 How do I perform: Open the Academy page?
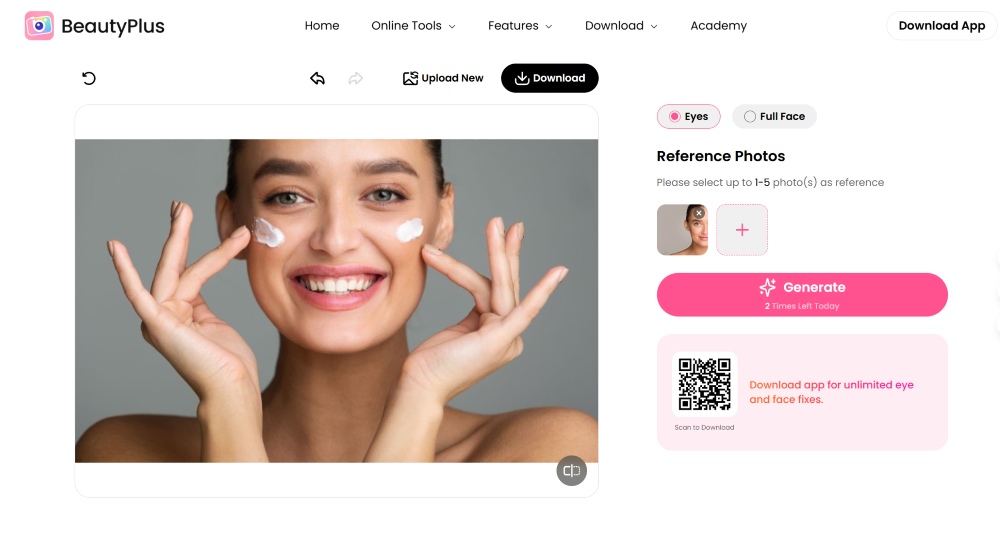pyautogui.click(x=718, y=25)
